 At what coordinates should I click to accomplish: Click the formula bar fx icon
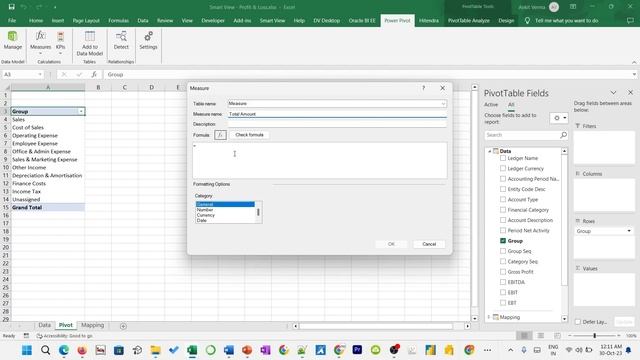pyautogui.click(x=94, y=74)
